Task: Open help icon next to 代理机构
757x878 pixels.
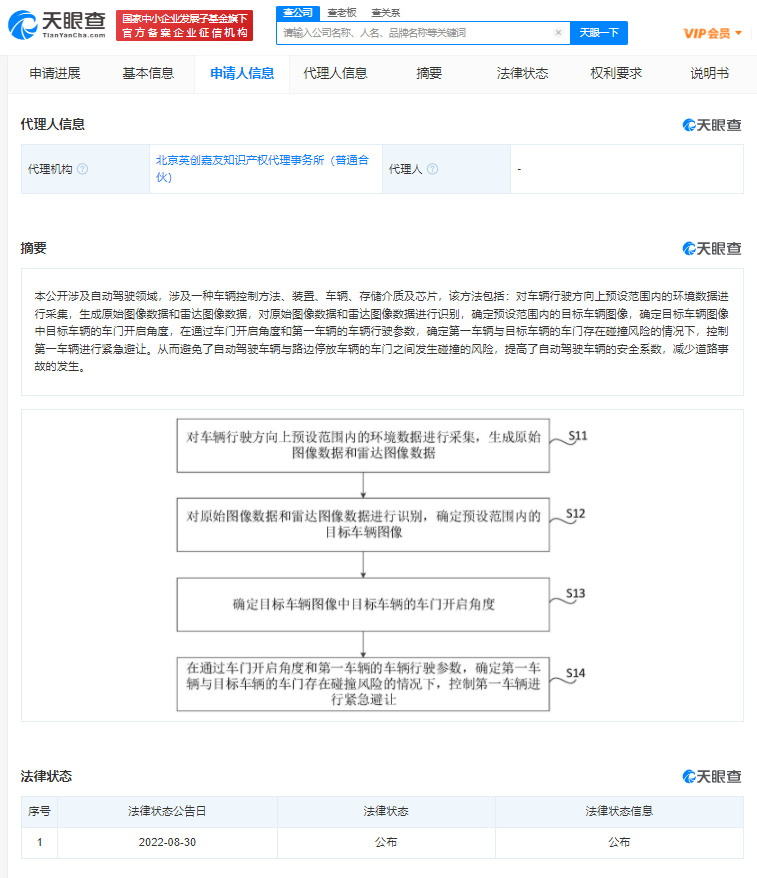Action: [82, 169]
